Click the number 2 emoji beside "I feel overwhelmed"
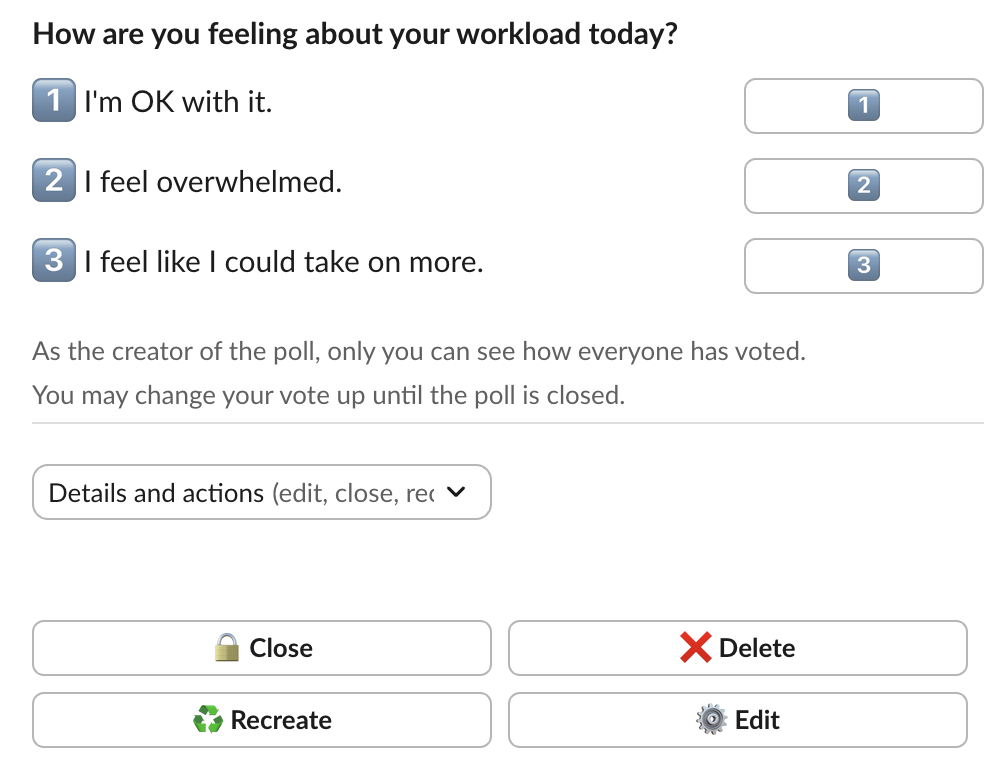Image resolution: width=1008 pixels, height=780 pixels. pos(54,181)
